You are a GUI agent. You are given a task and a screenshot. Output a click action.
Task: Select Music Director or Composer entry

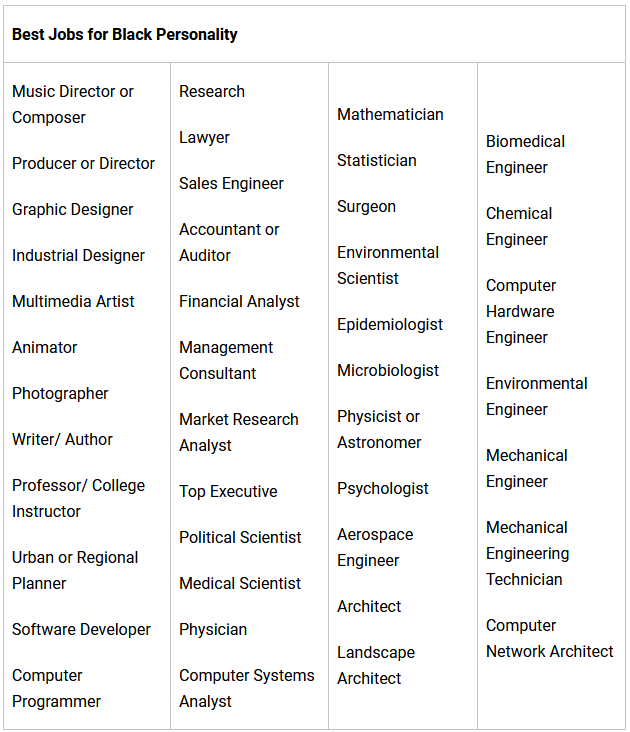(x=72, y=104)
